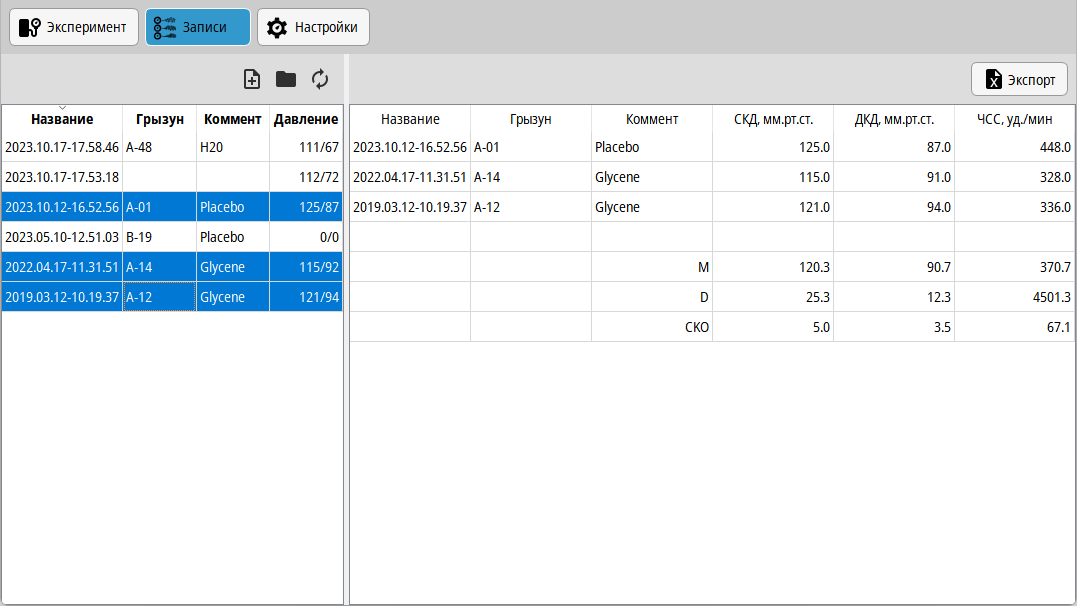Toggle selection of record 2023.10.12-16.52.56
This screenshot has height=606, width=1077.
[62, 207]
